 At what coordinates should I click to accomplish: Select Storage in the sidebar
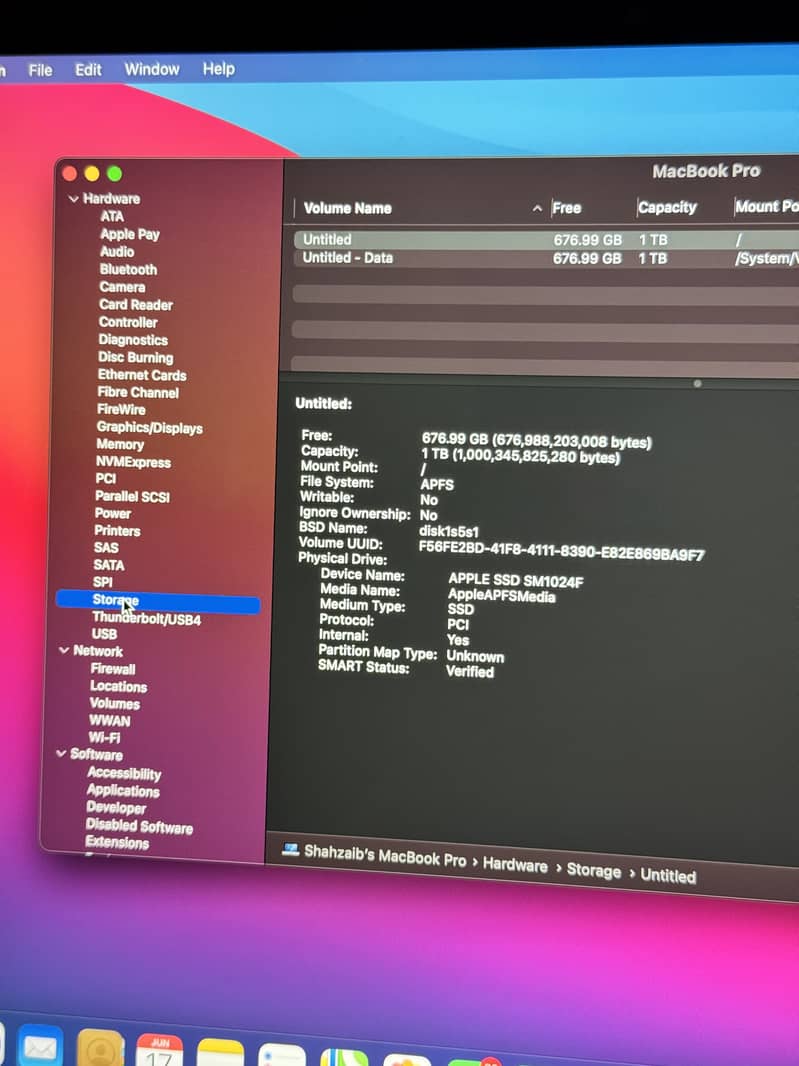coord(158,602)
